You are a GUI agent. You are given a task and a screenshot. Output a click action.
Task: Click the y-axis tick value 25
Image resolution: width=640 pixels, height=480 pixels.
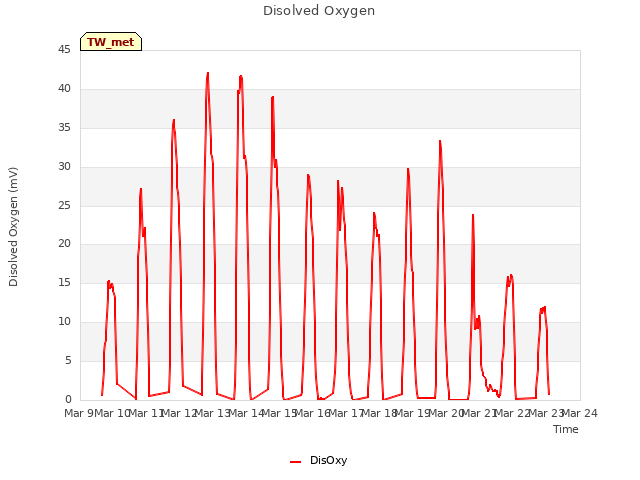pyautogui.click(x=64, y=205)
